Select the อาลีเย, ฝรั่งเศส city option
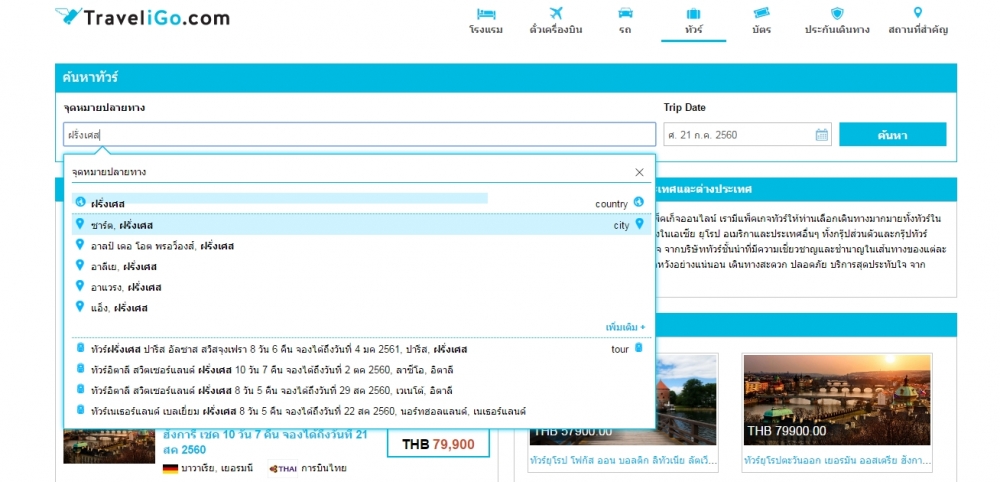This screenshot has width=1000, height=482. pos(124,266)
